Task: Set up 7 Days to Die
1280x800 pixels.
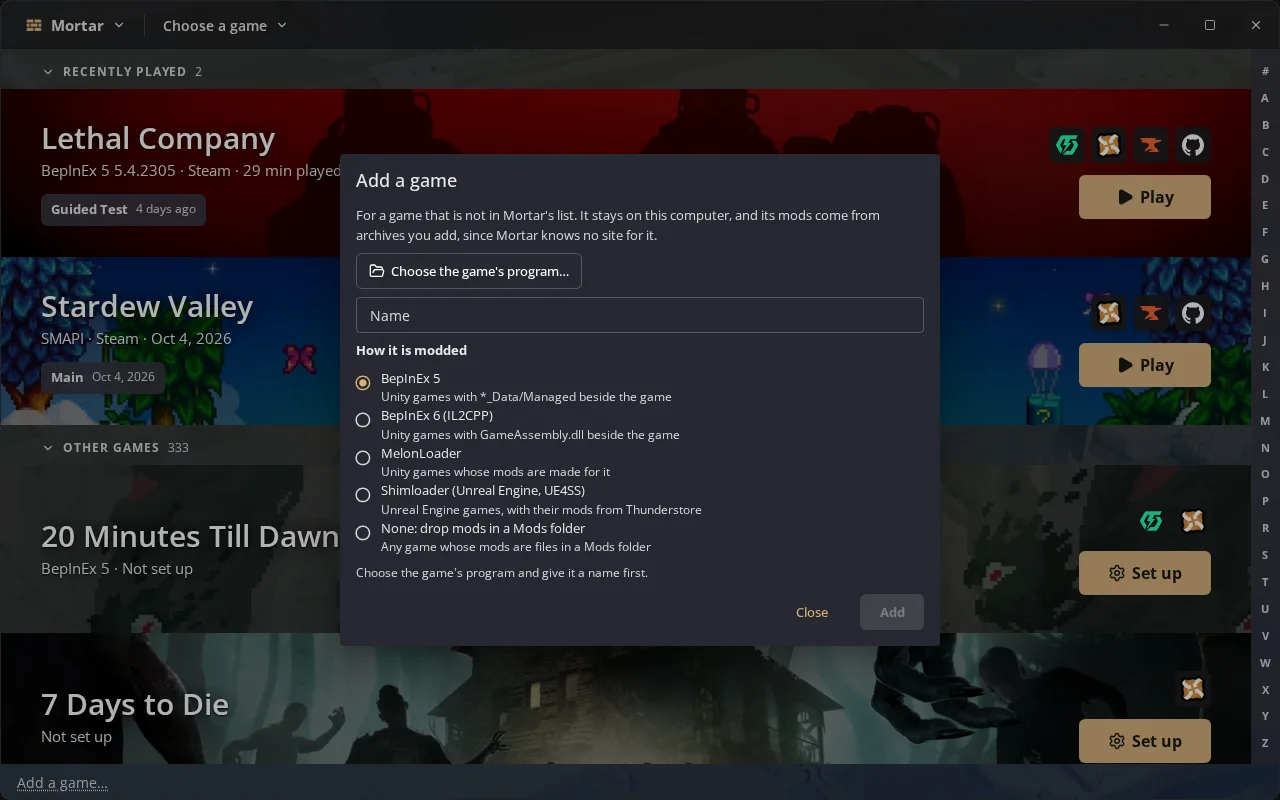Action: [1145, 741]
